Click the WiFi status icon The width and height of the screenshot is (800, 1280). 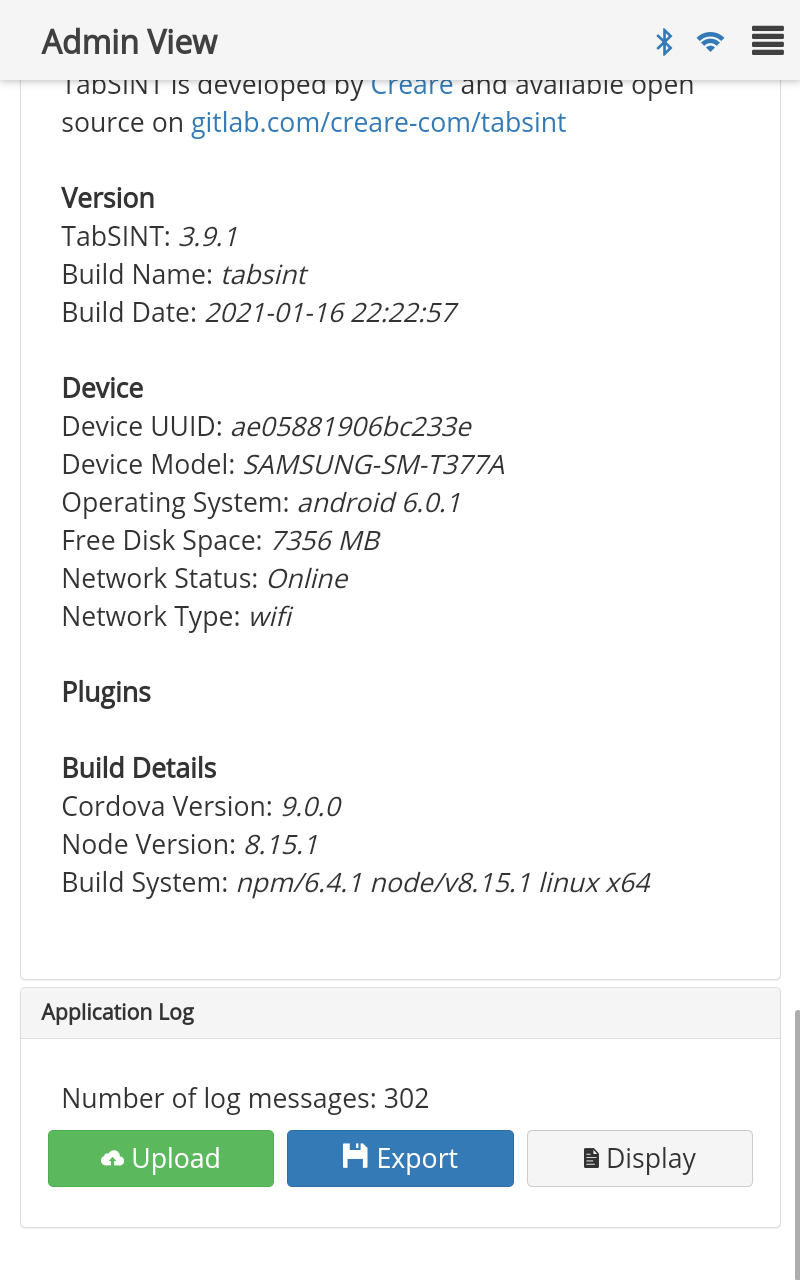pyautogui.click(x=711, y=42)
